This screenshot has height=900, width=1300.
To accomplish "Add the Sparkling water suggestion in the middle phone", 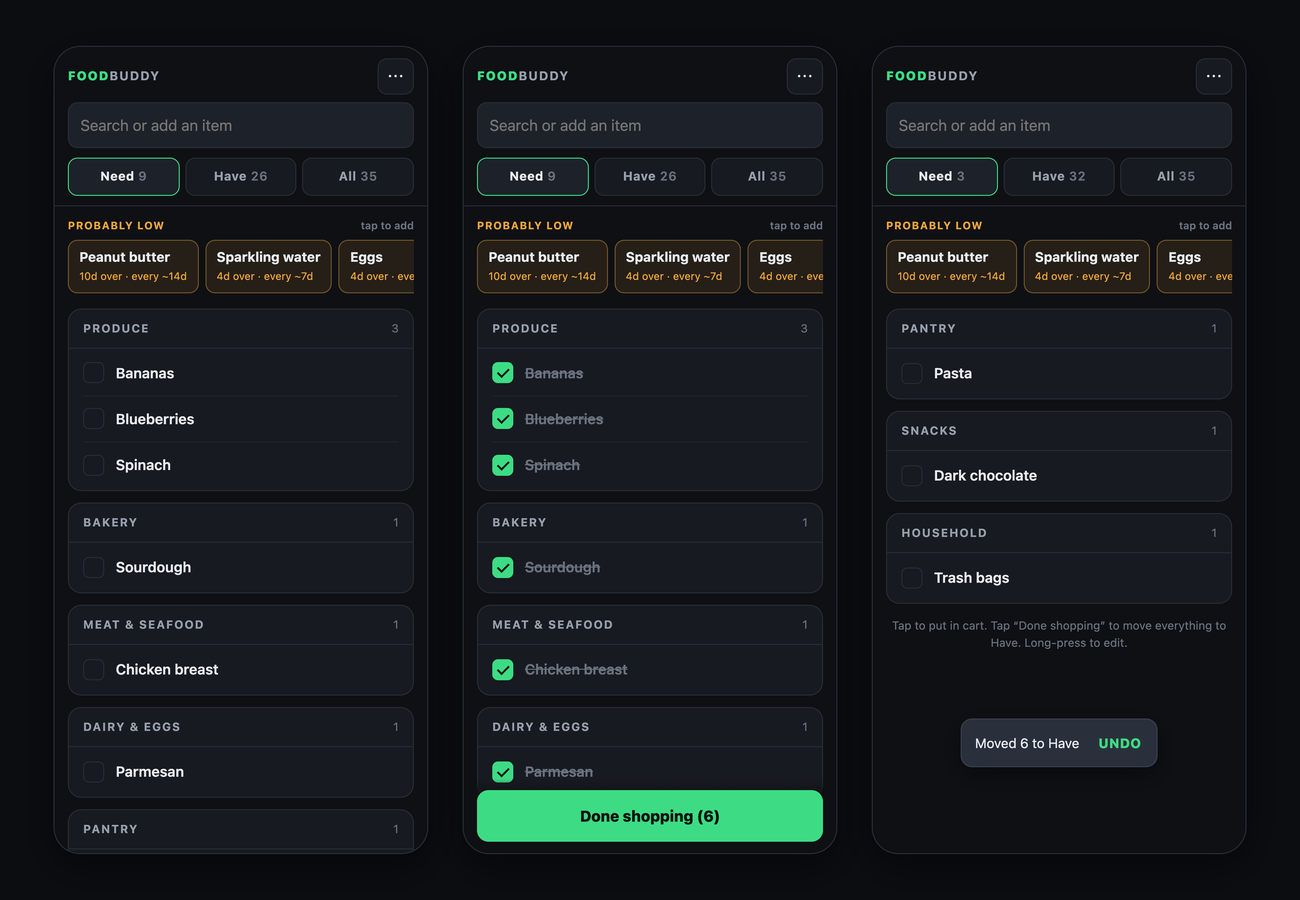I will 678,266.
